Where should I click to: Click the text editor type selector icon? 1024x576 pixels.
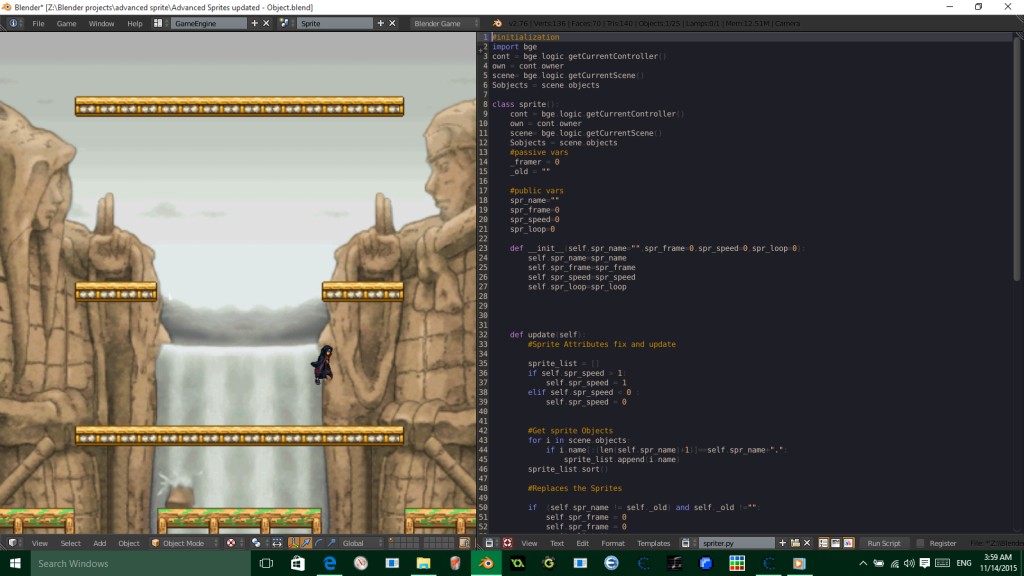click(x=488, y=543)
